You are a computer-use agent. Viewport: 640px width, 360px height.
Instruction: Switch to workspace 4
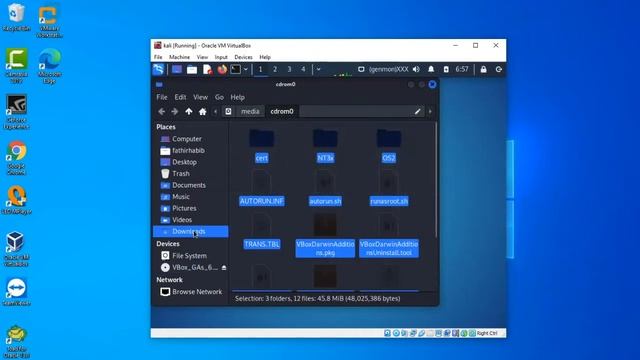[x=303, y=69]
